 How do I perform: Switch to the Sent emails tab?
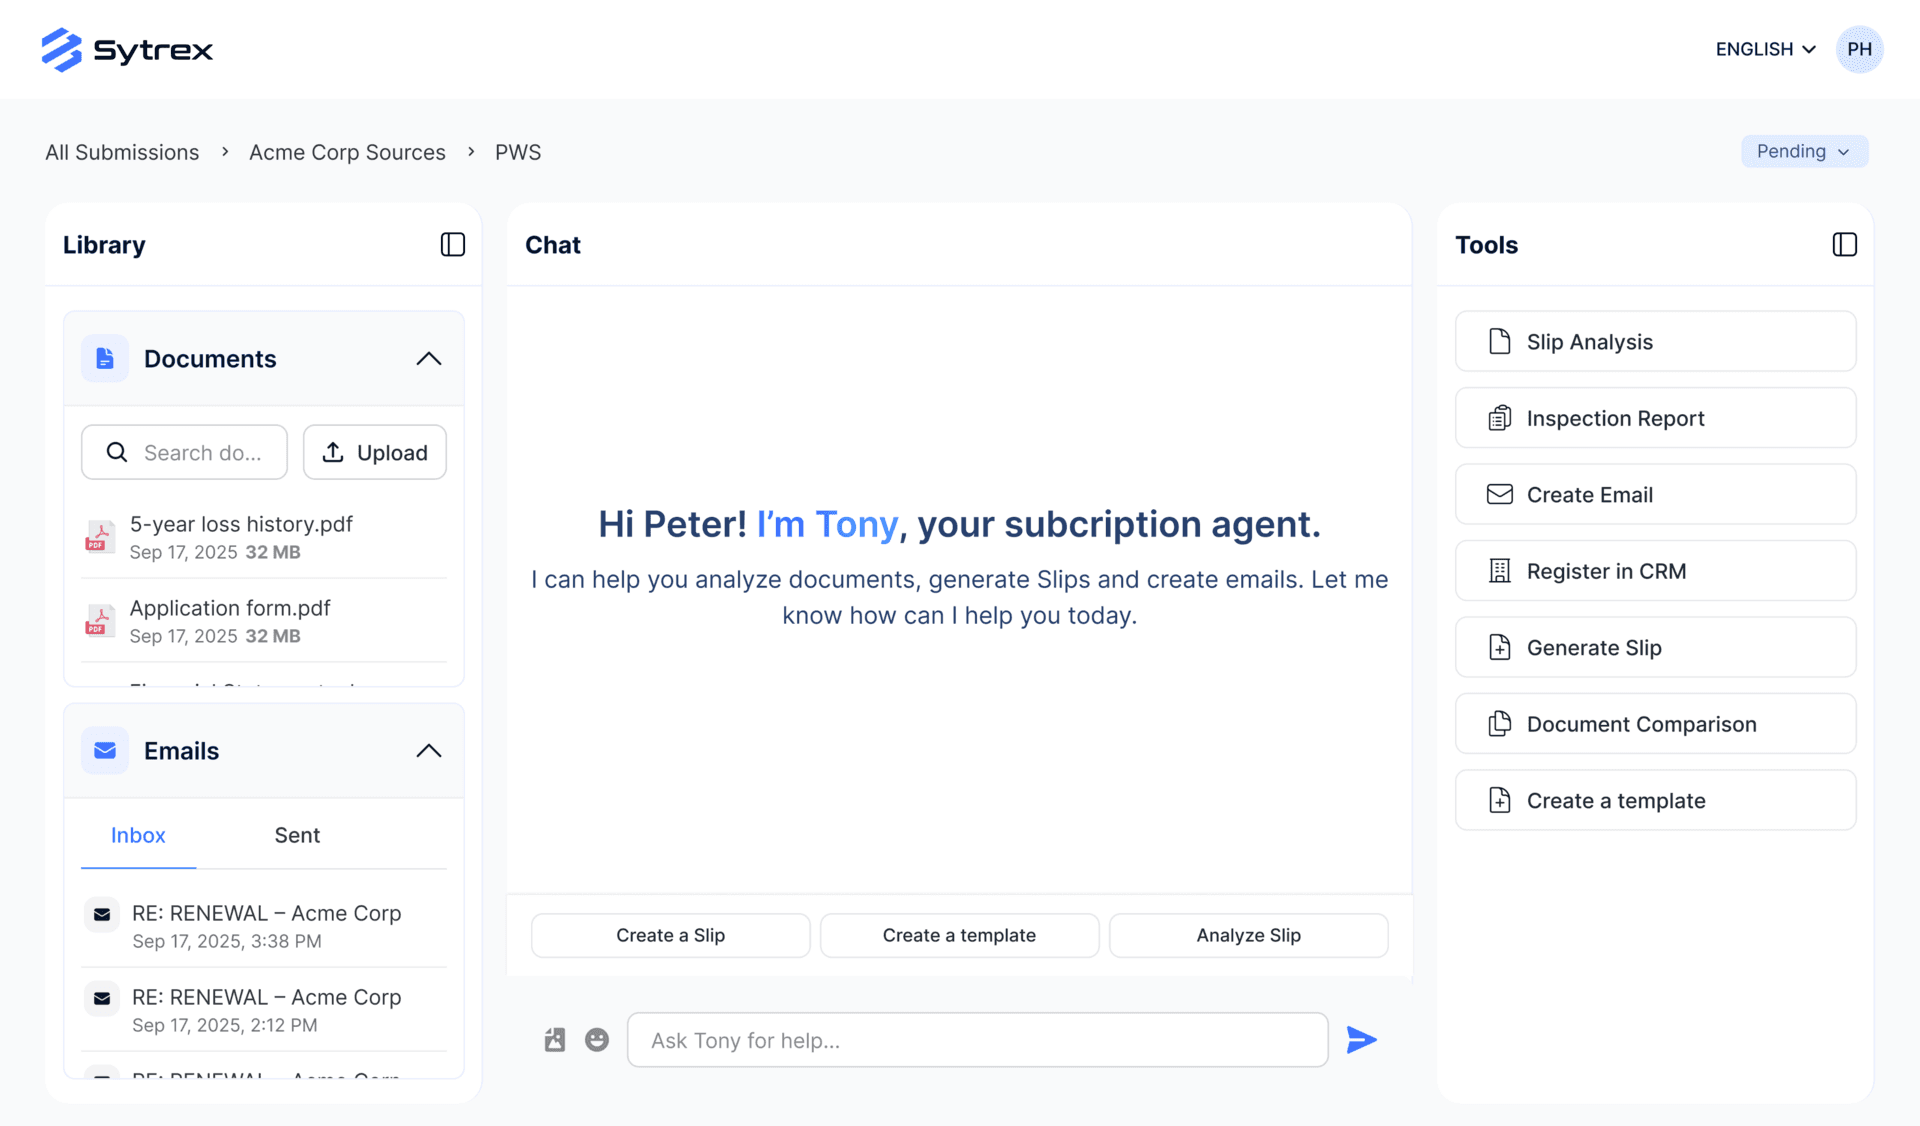pos(297,835)
